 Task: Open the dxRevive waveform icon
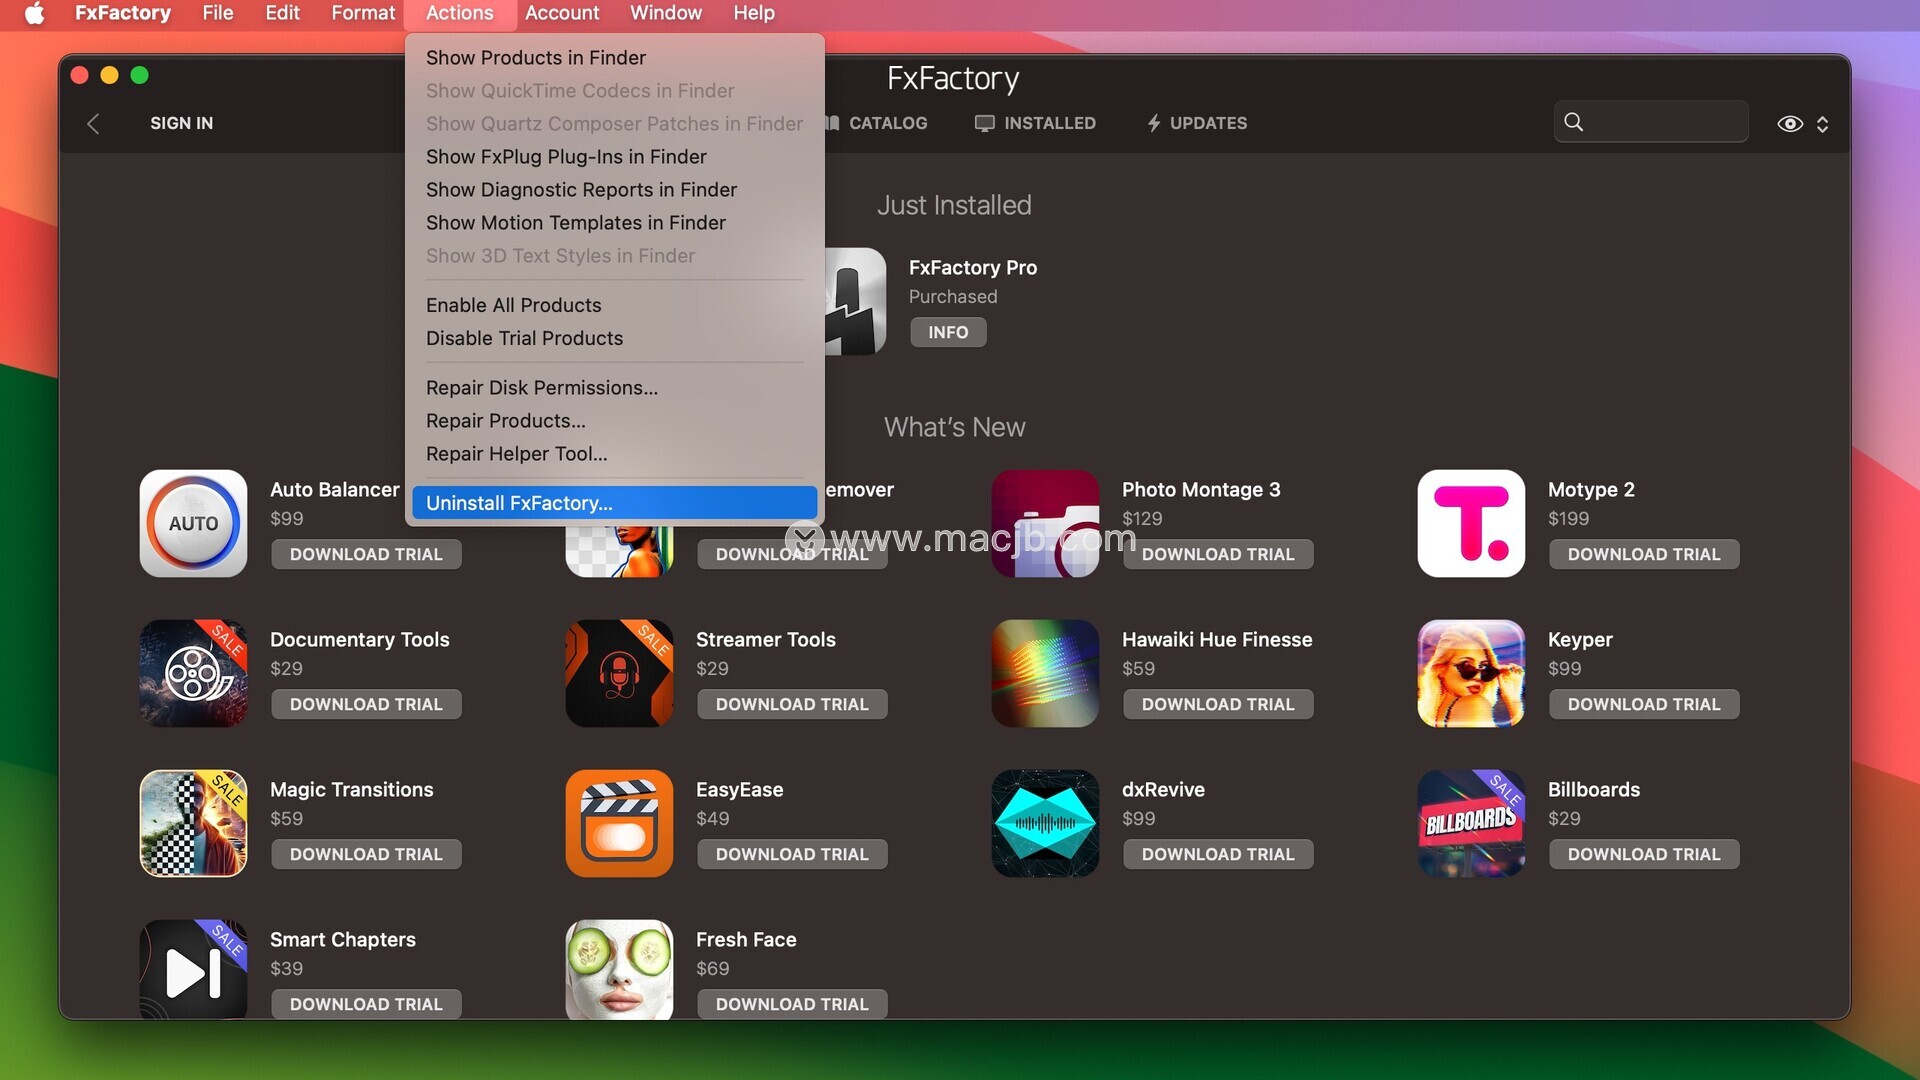1045,823
